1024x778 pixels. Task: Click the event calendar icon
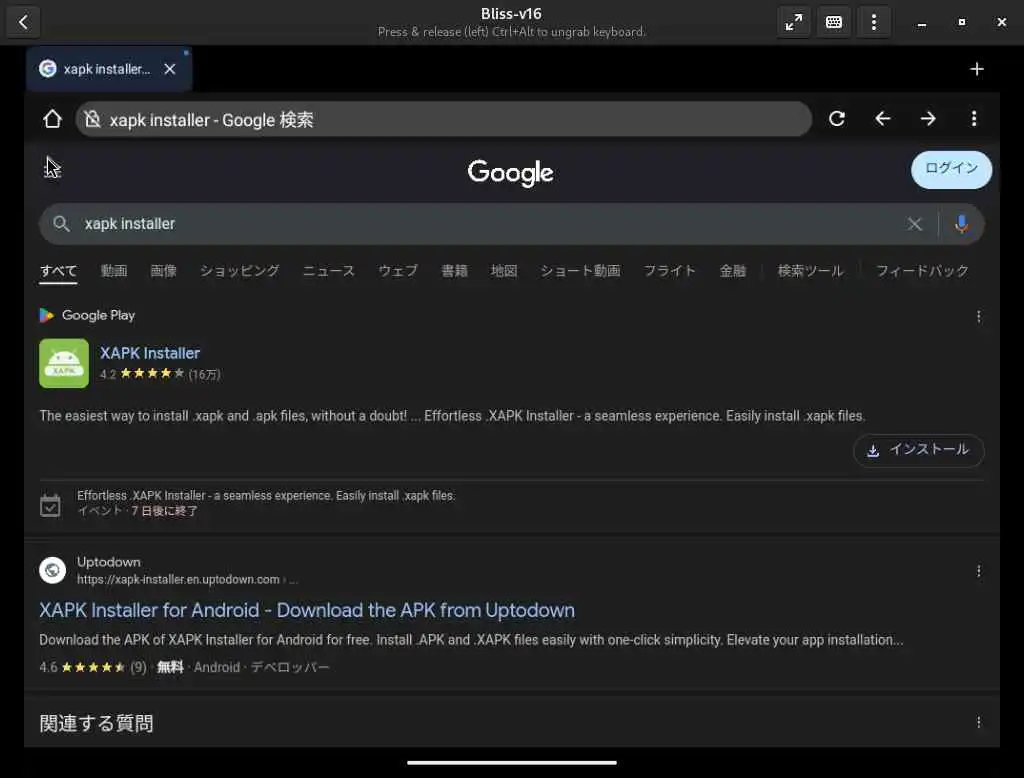point(50,505)
